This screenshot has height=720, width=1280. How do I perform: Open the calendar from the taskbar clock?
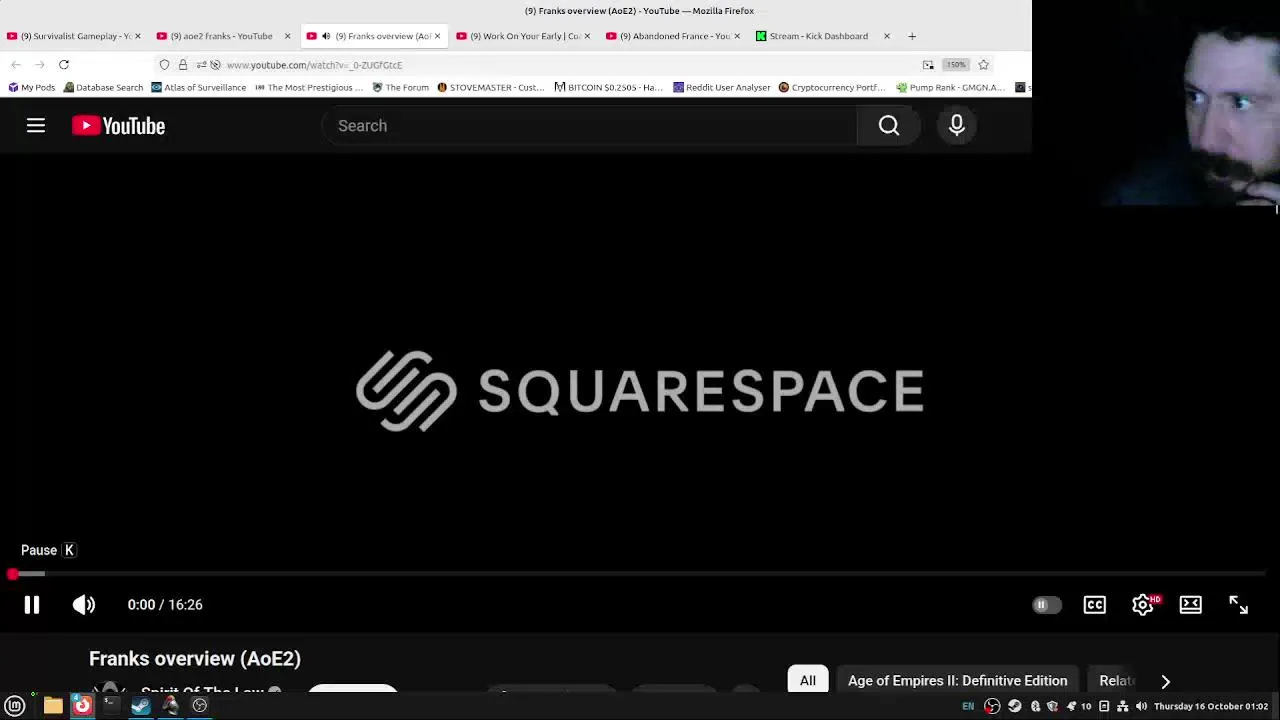pos(1211,706)
